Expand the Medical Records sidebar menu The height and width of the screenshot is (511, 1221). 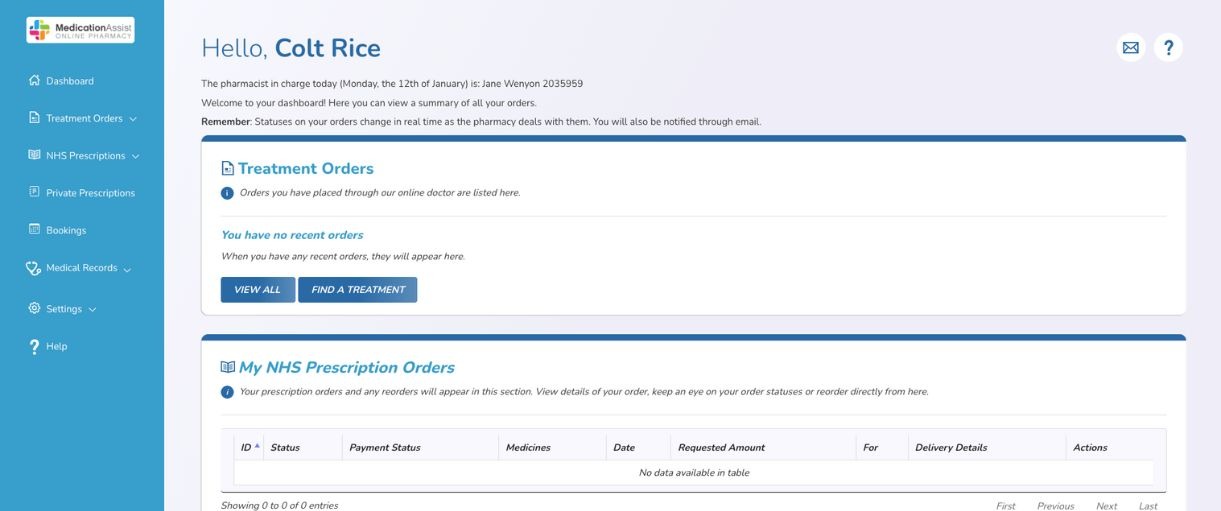coord(127,268)
